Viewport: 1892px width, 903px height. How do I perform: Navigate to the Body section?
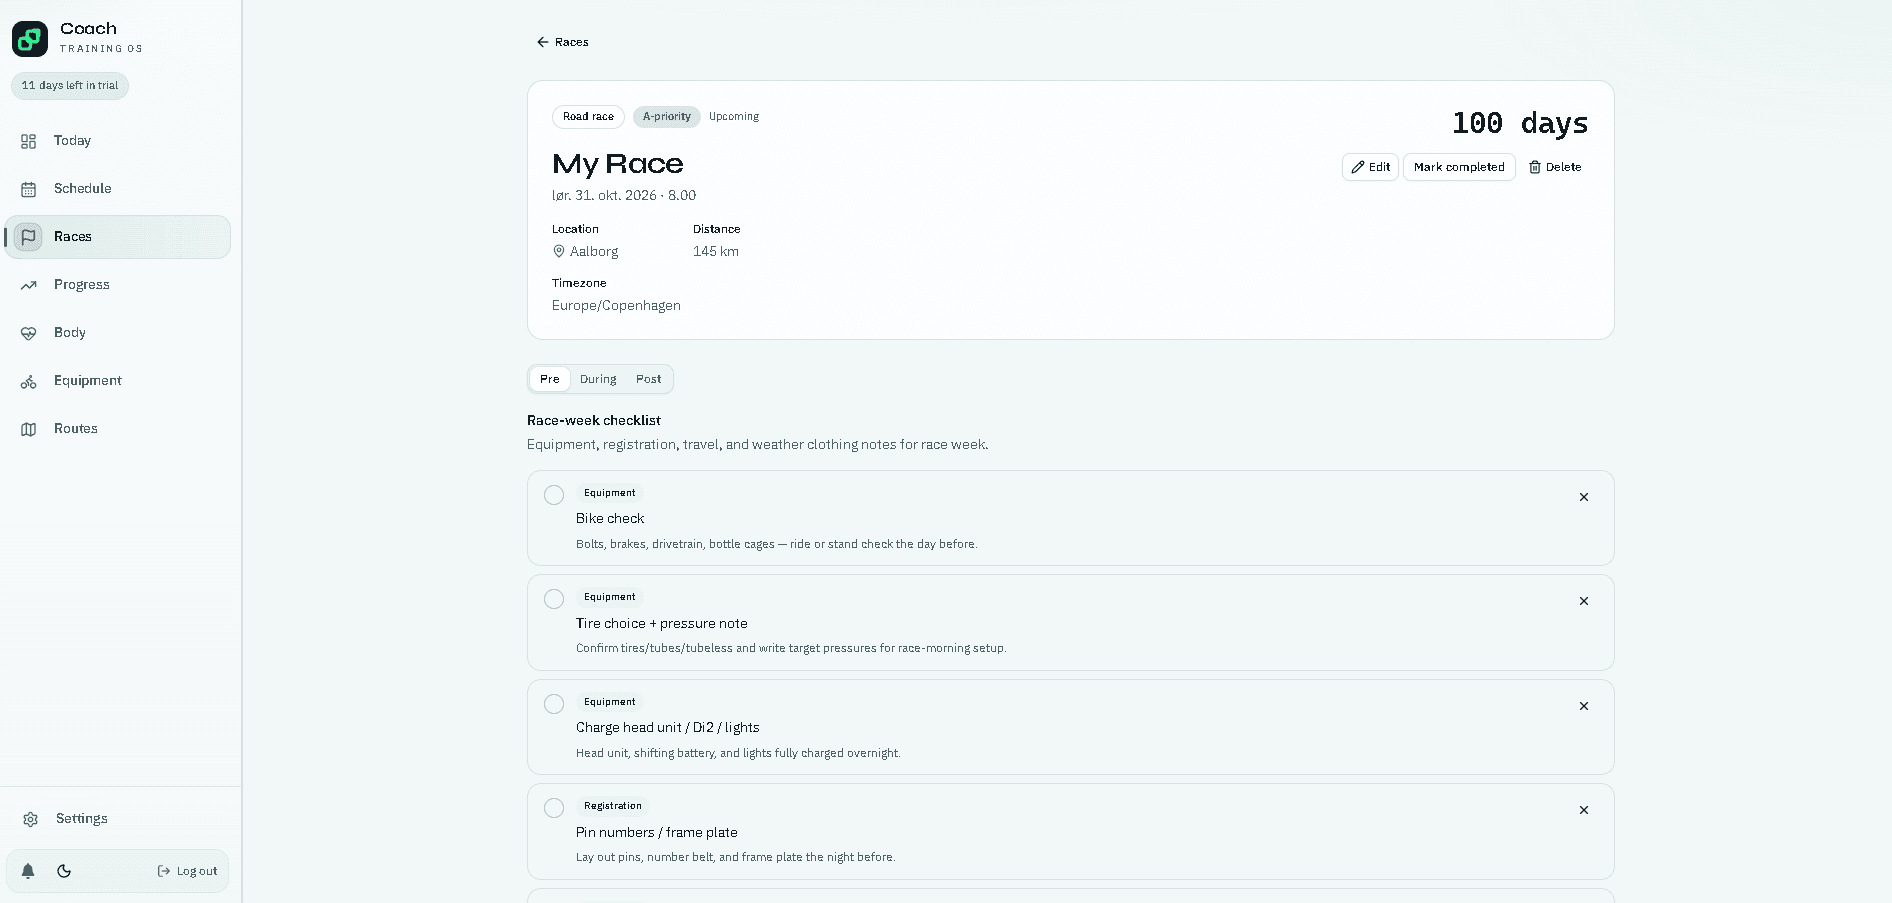point(117,333)
